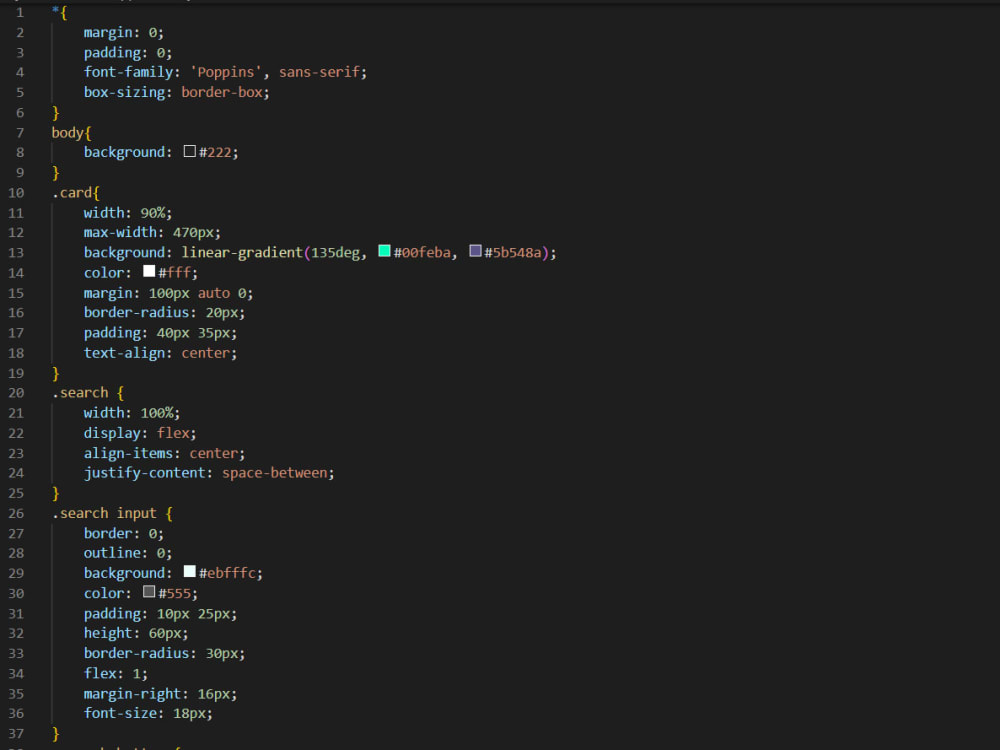Click the '*{' universal selector
Viewport: 1000px width, 750px height.
click(x=59, y=13)
